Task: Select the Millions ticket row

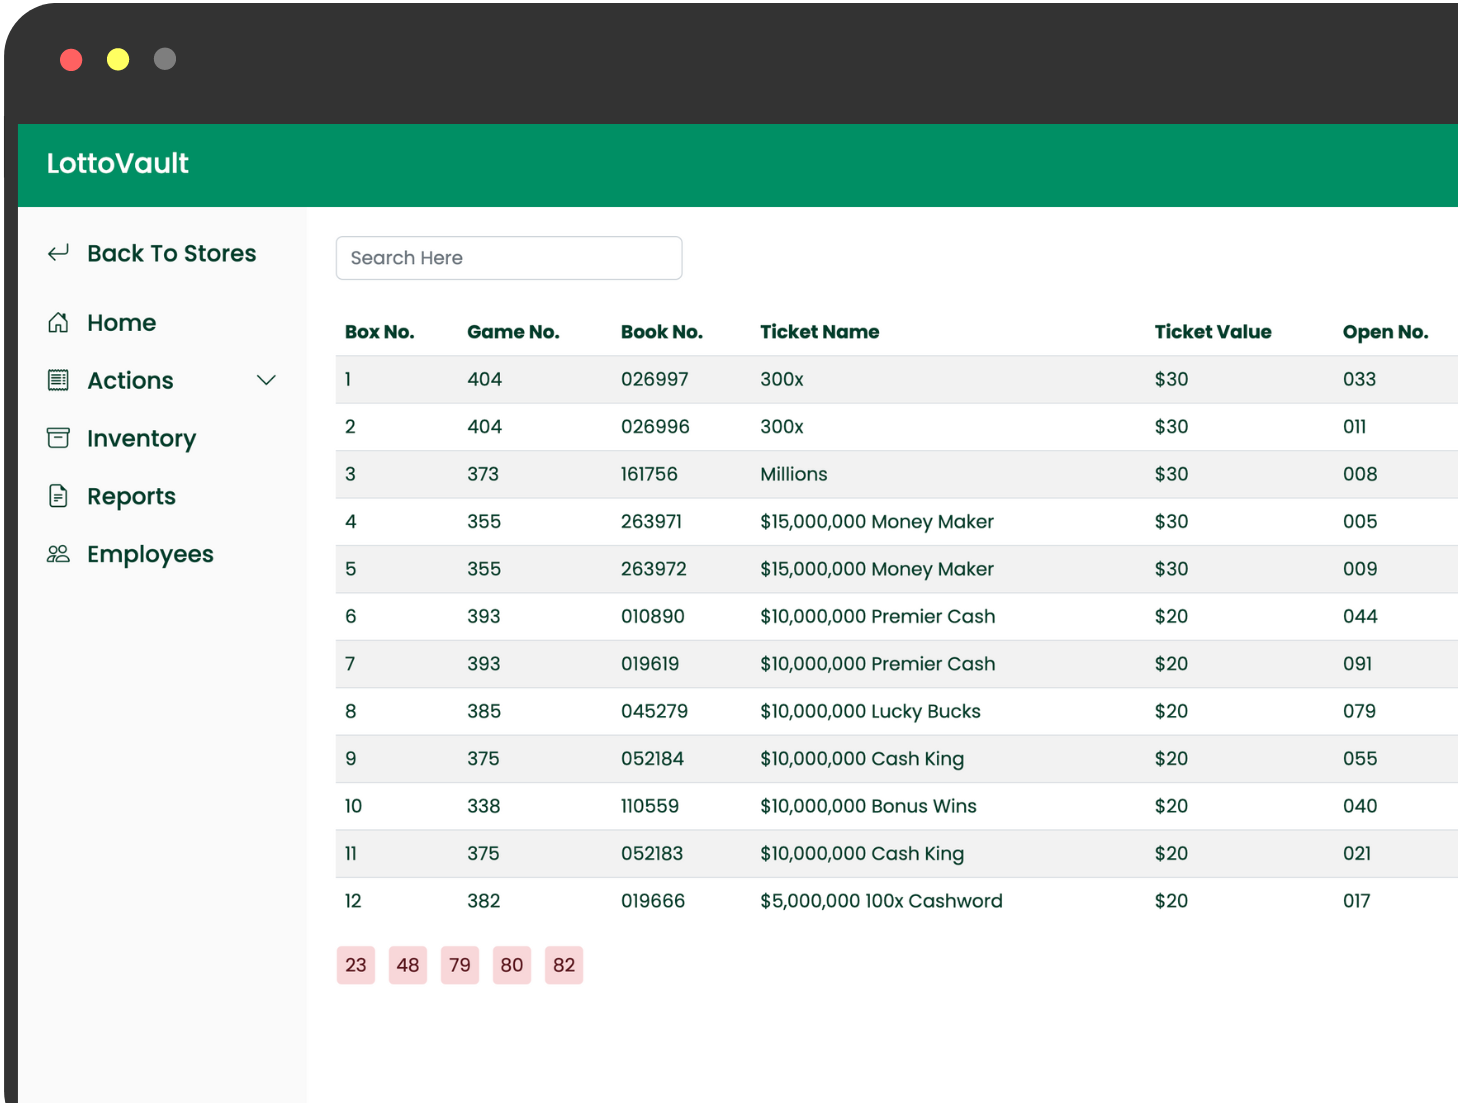Action: [793, 474]
